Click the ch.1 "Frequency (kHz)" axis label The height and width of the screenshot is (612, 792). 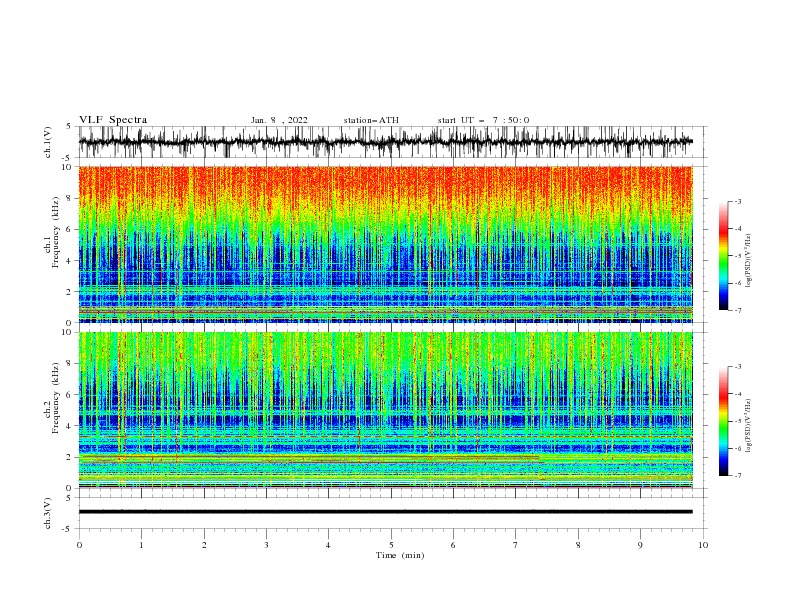tap(56, 232)
